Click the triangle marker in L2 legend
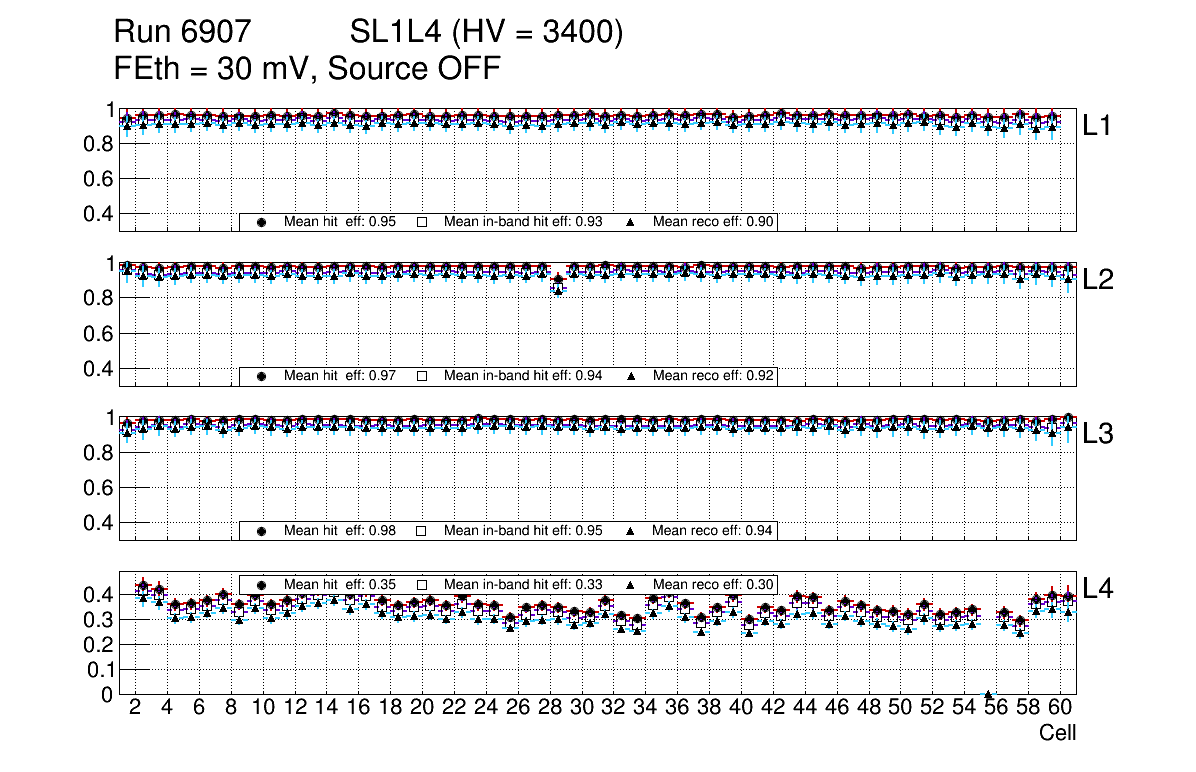 click(631, 376)
